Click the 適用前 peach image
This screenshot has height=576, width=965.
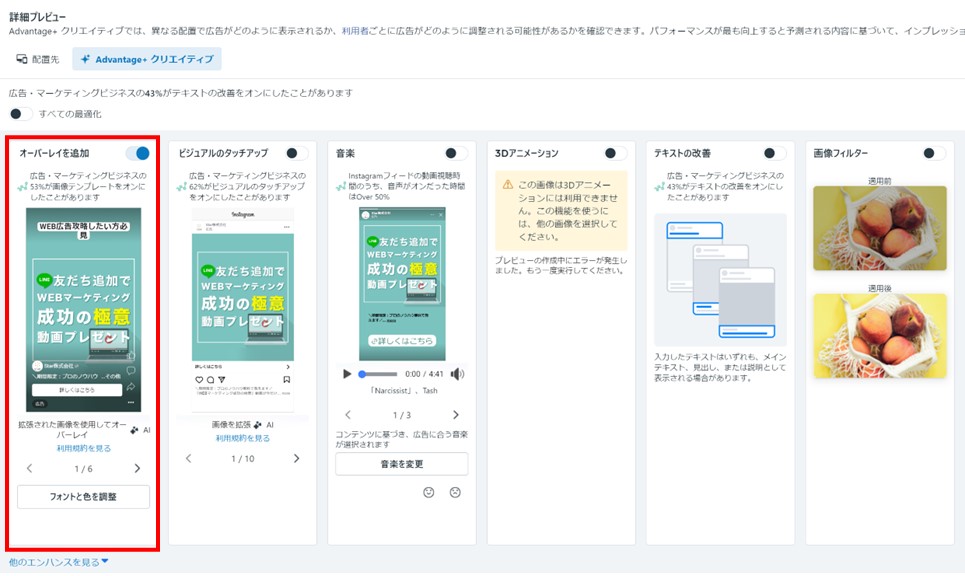(x=879, y=228)
